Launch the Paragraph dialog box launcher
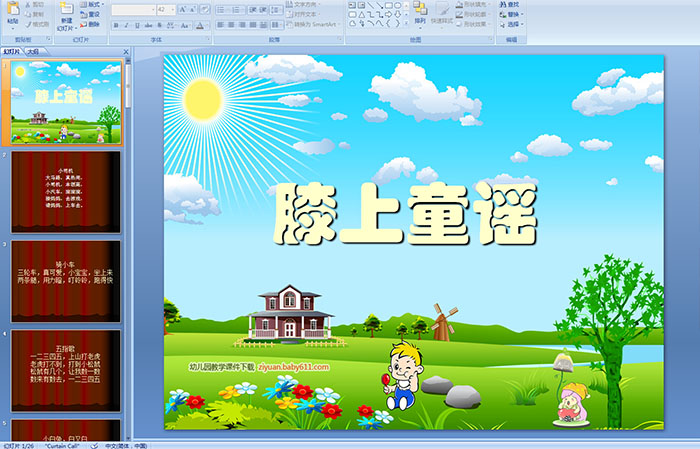Viewport: 700px width, 449px height. (x=340, y=39)
